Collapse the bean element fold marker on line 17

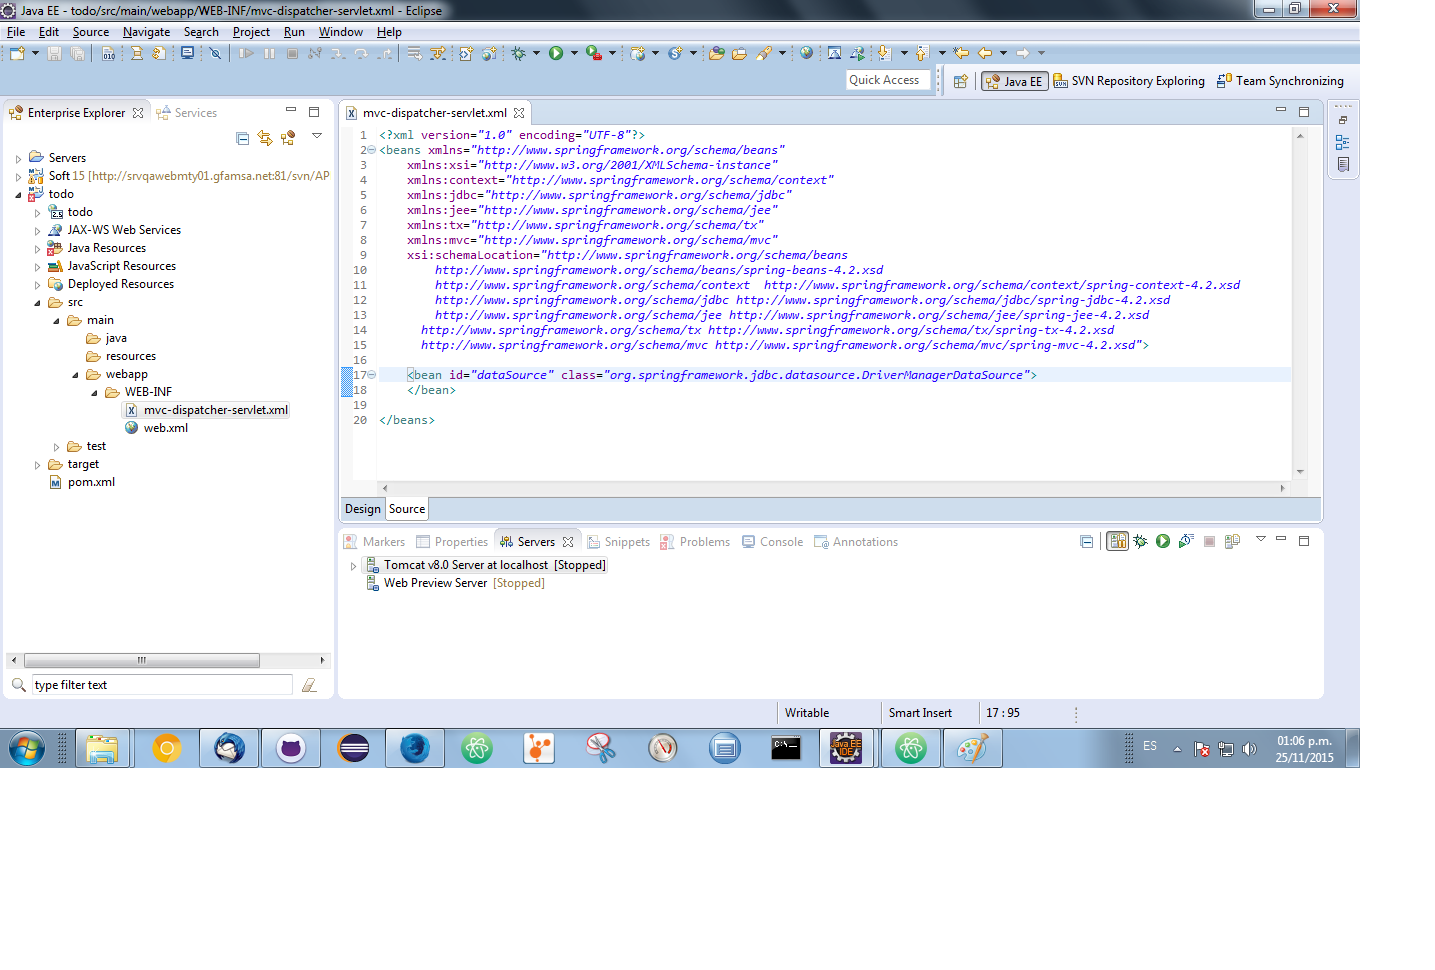(371, 375)
